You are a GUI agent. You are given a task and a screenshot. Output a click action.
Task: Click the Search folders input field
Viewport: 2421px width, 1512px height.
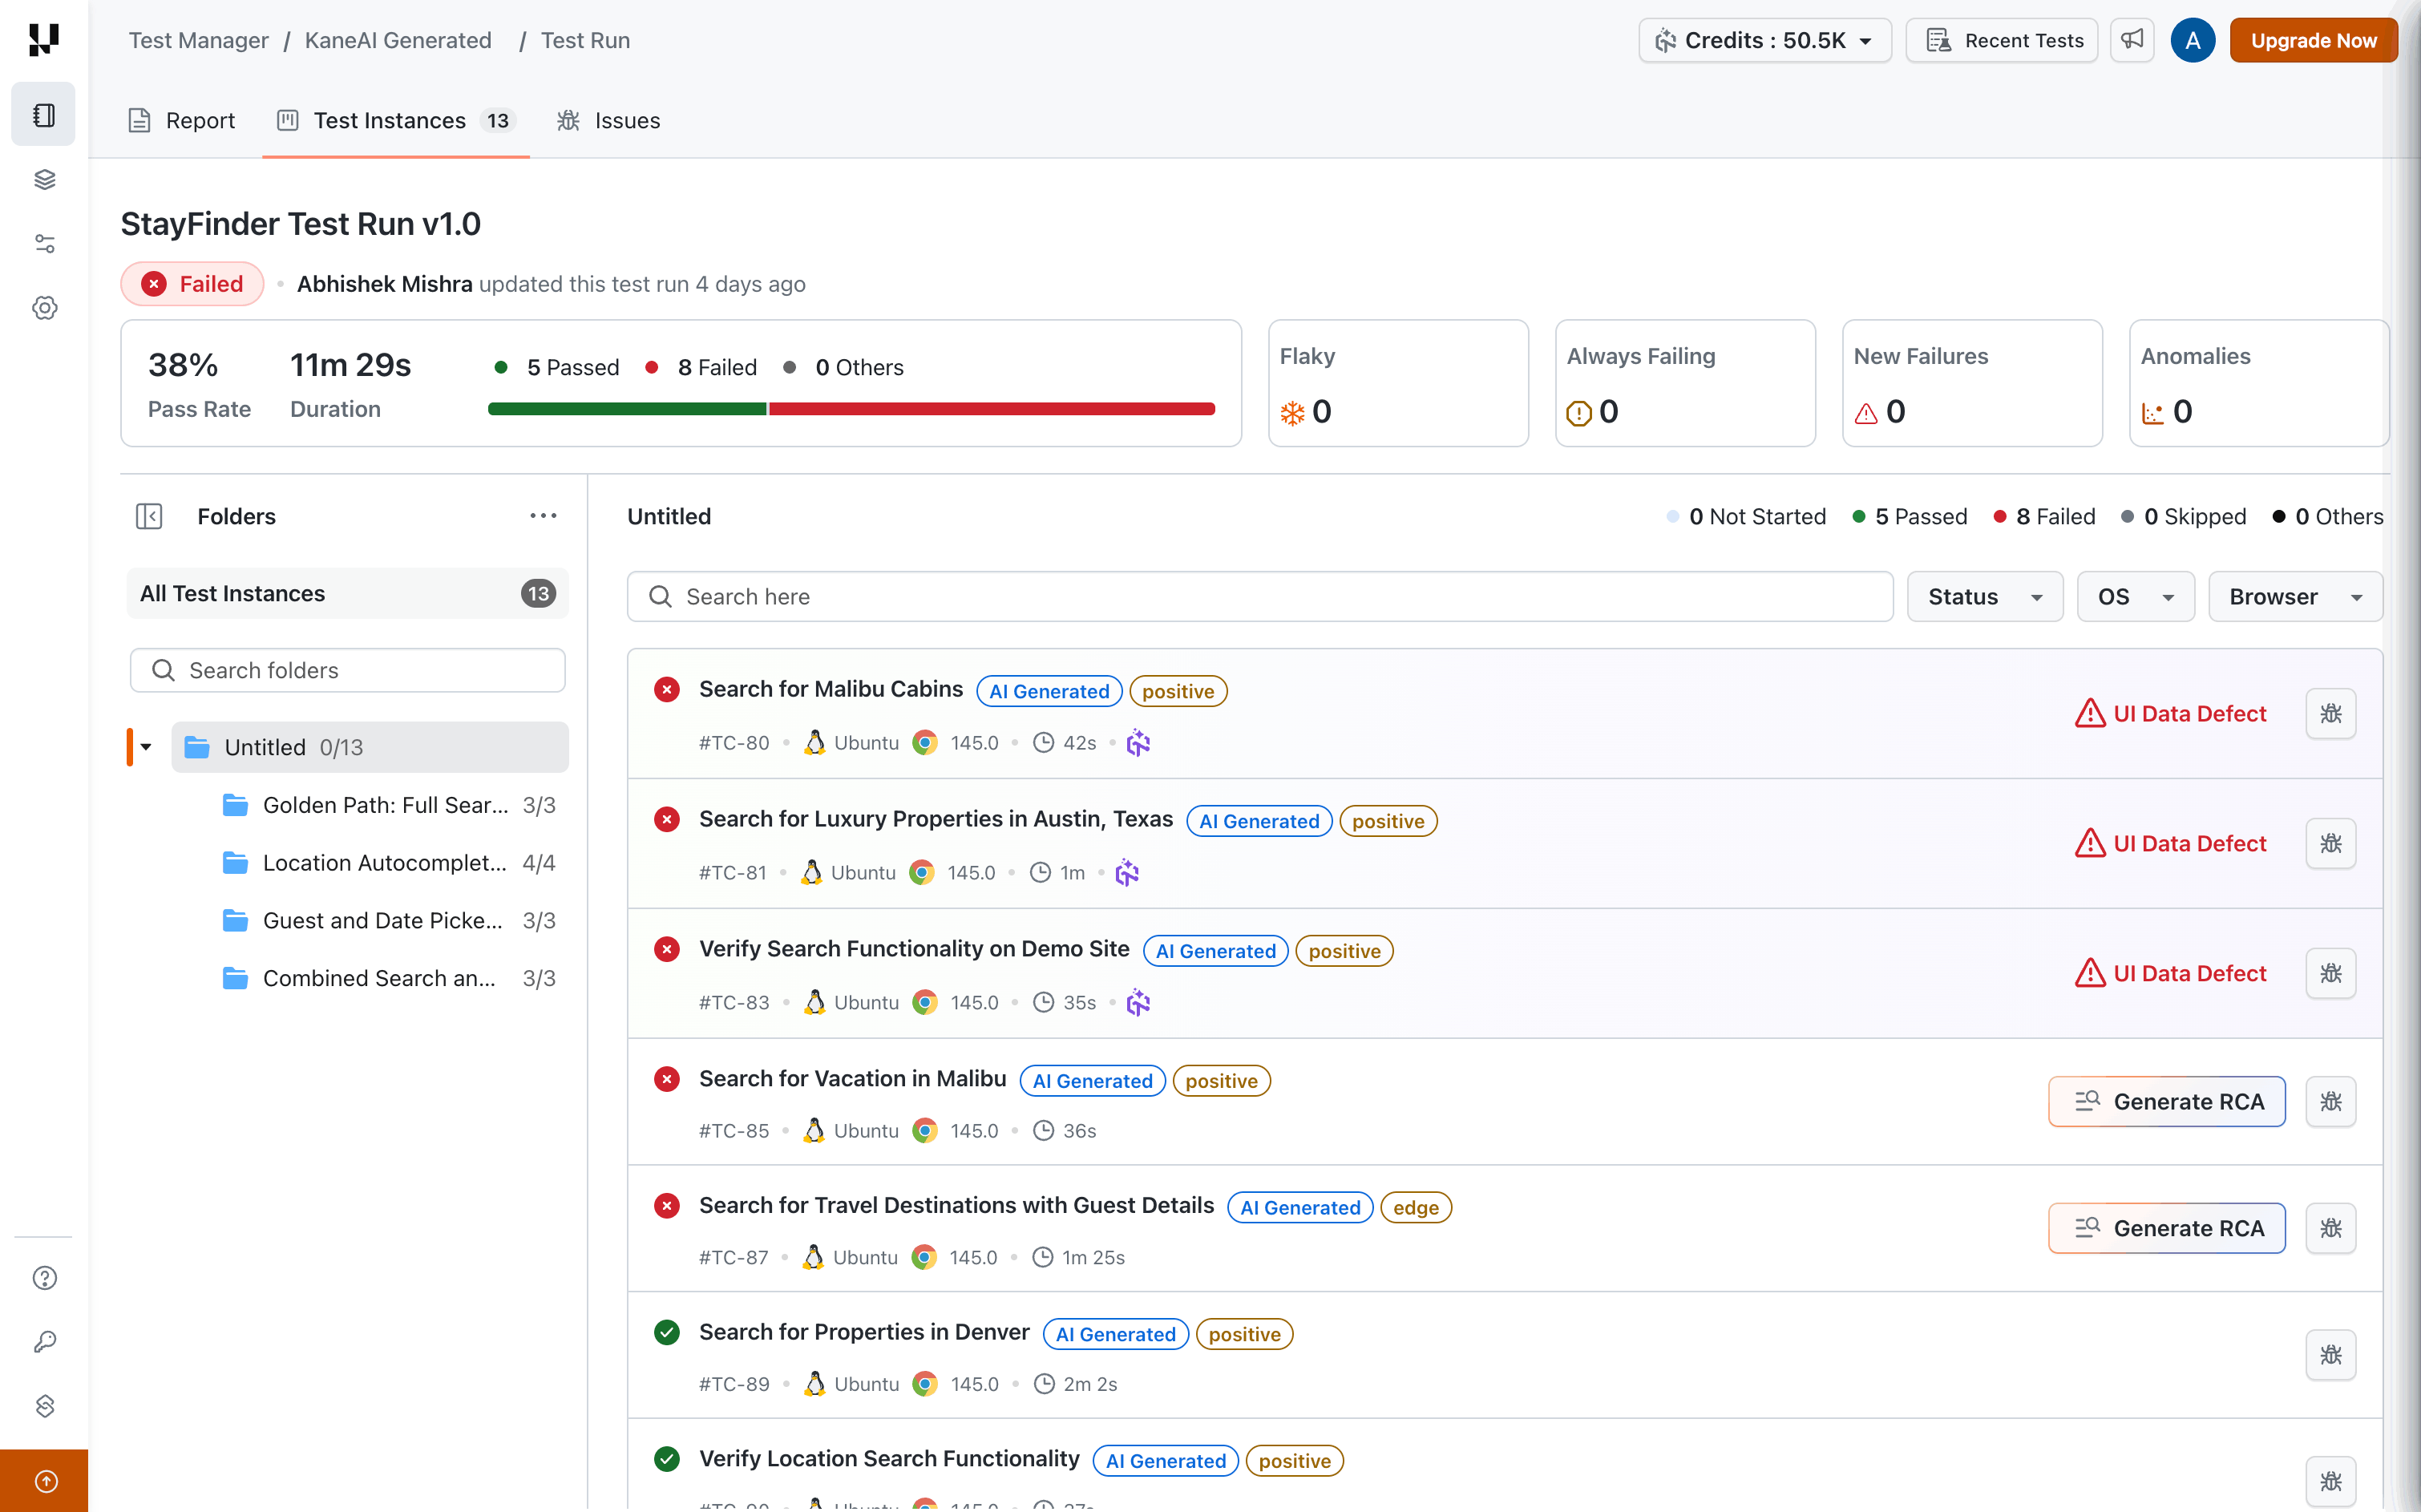[x=348, y=670]
